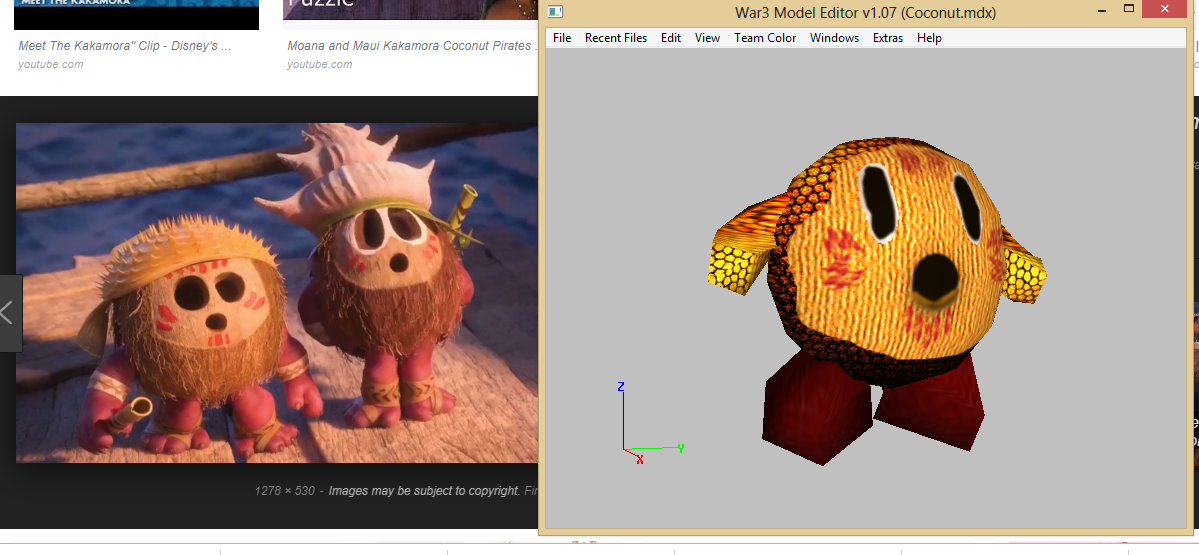Click youtube.com under Coconut Pirates result

(320, 64)
